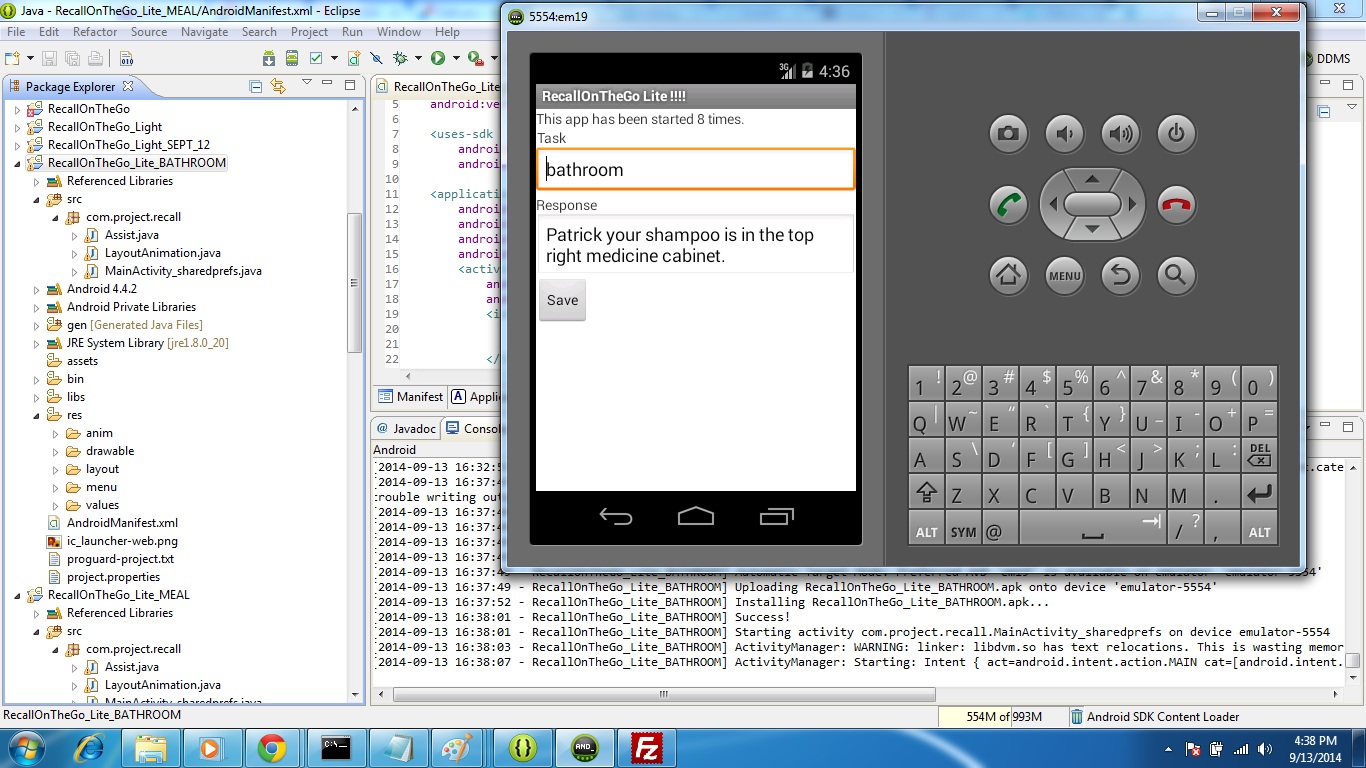
Task: Click the Debug bug toolbar icon
Action: 401,59
